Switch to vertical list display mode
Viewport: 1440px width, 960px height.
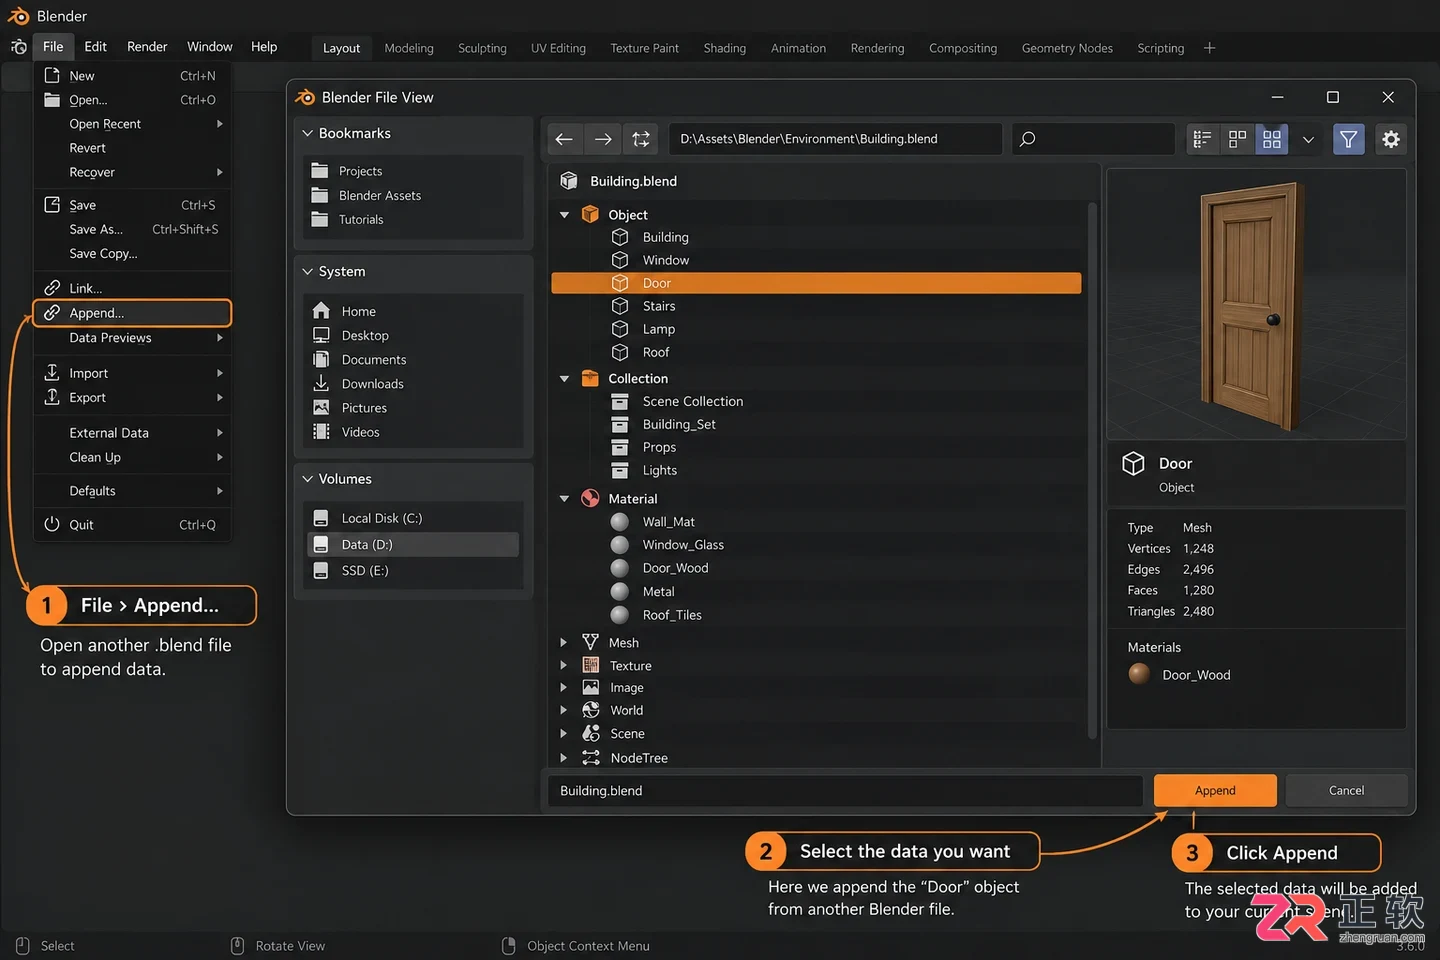(x=1203, y=139)
